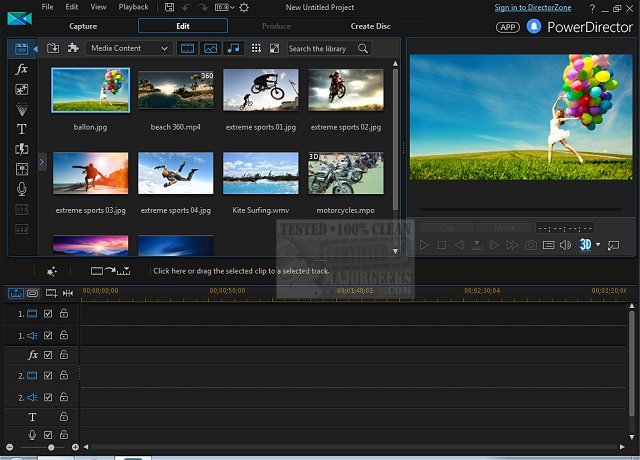Click the timeline zoom slider handle

(x=52, y=447)
